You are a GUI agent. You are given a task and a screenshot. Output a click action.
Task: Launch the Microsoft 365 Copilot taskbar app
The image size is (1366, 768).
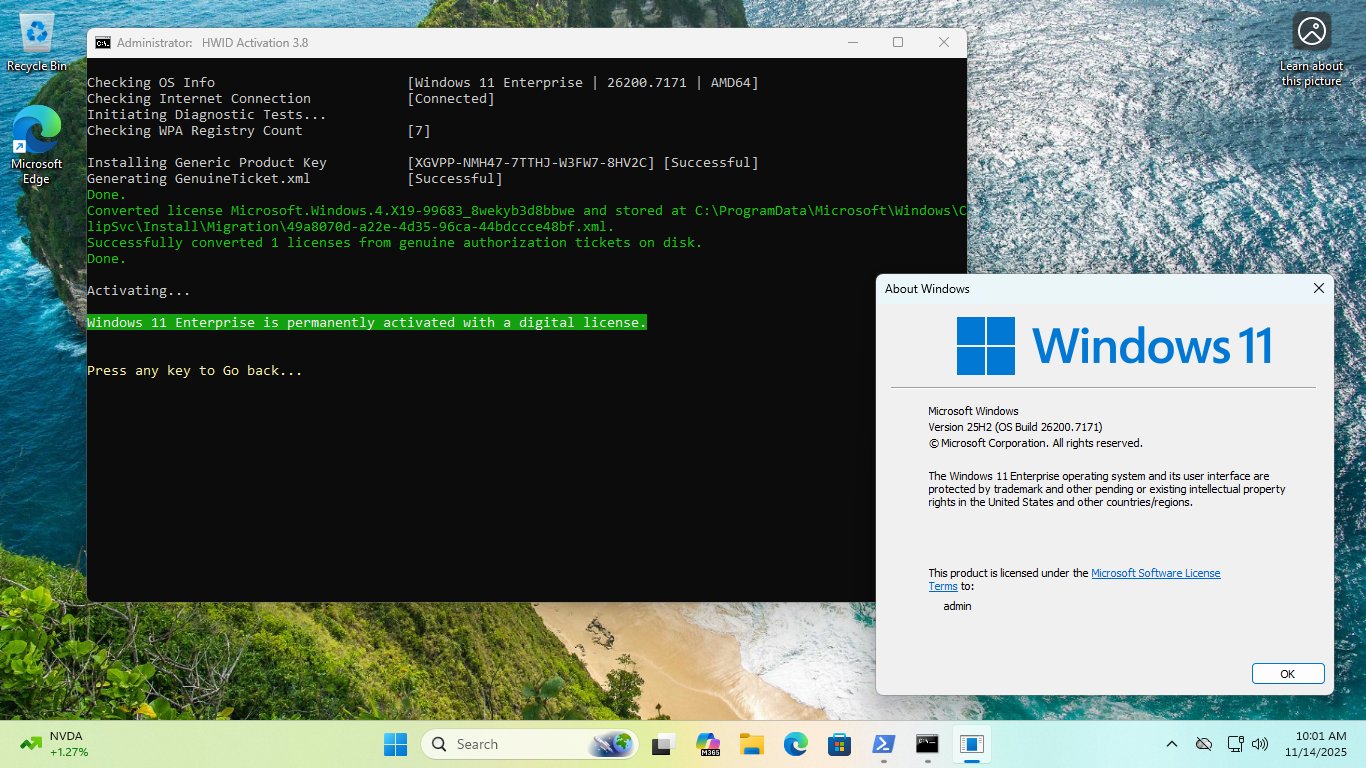pos(709,744)
